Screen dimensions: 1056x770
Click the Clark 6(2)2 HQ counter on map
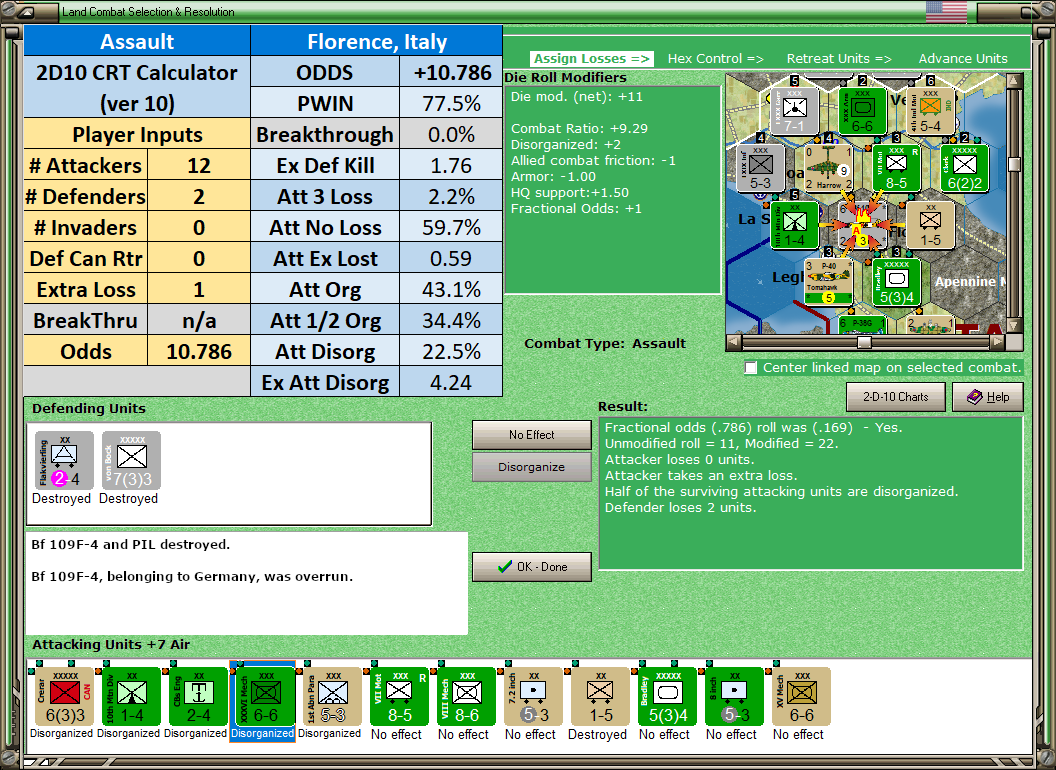[x=964, y=167]
